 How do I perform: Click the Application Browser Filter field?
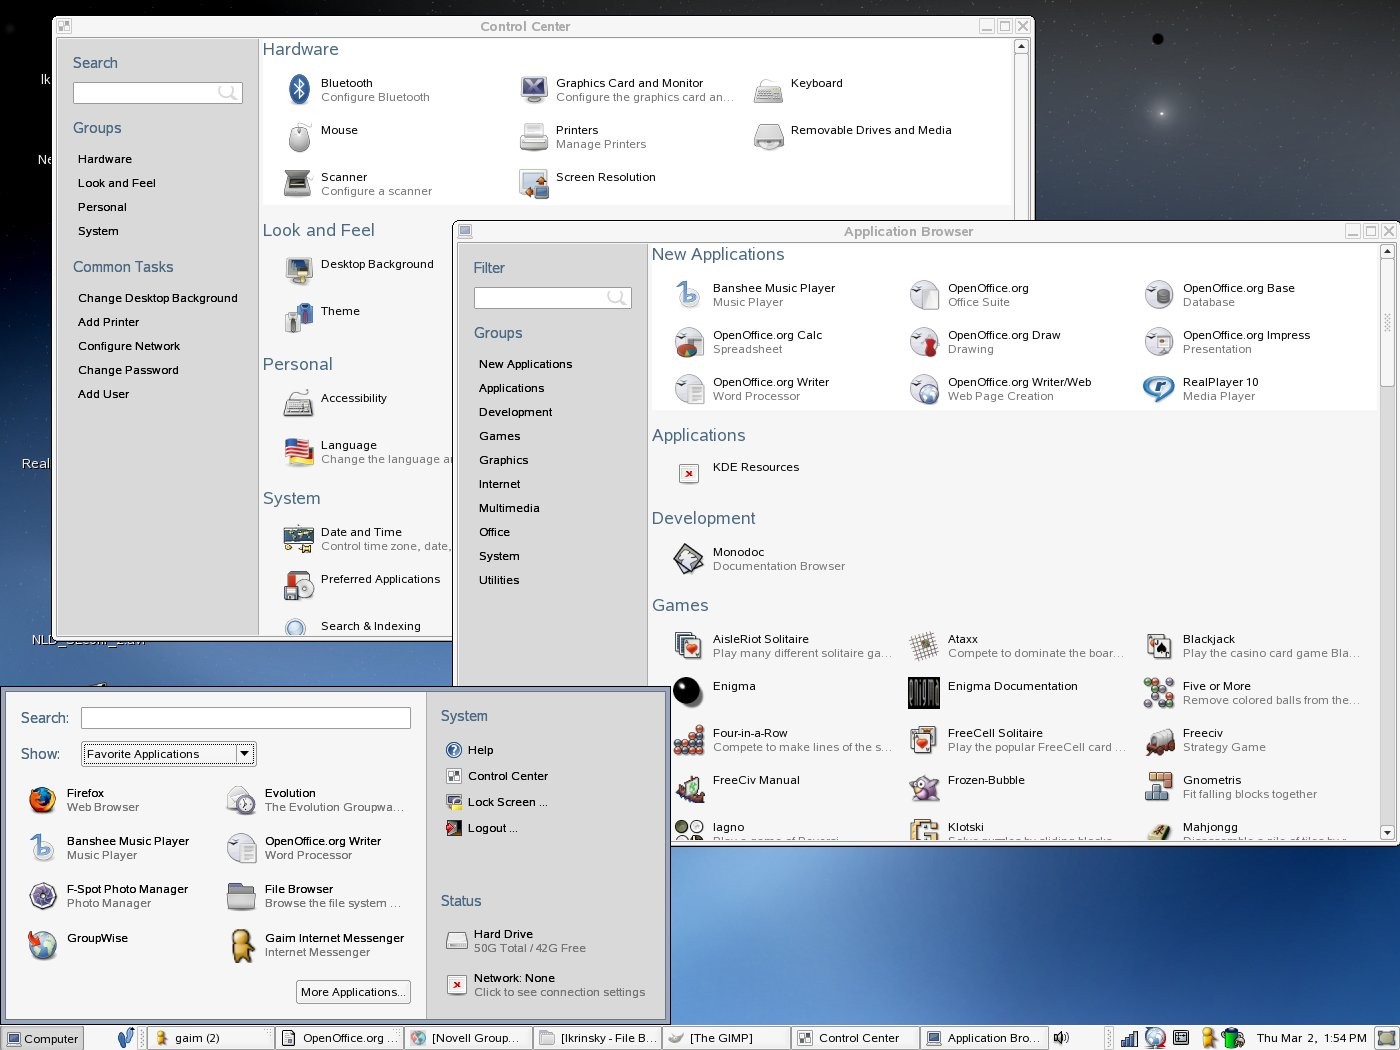click(552, 298)
